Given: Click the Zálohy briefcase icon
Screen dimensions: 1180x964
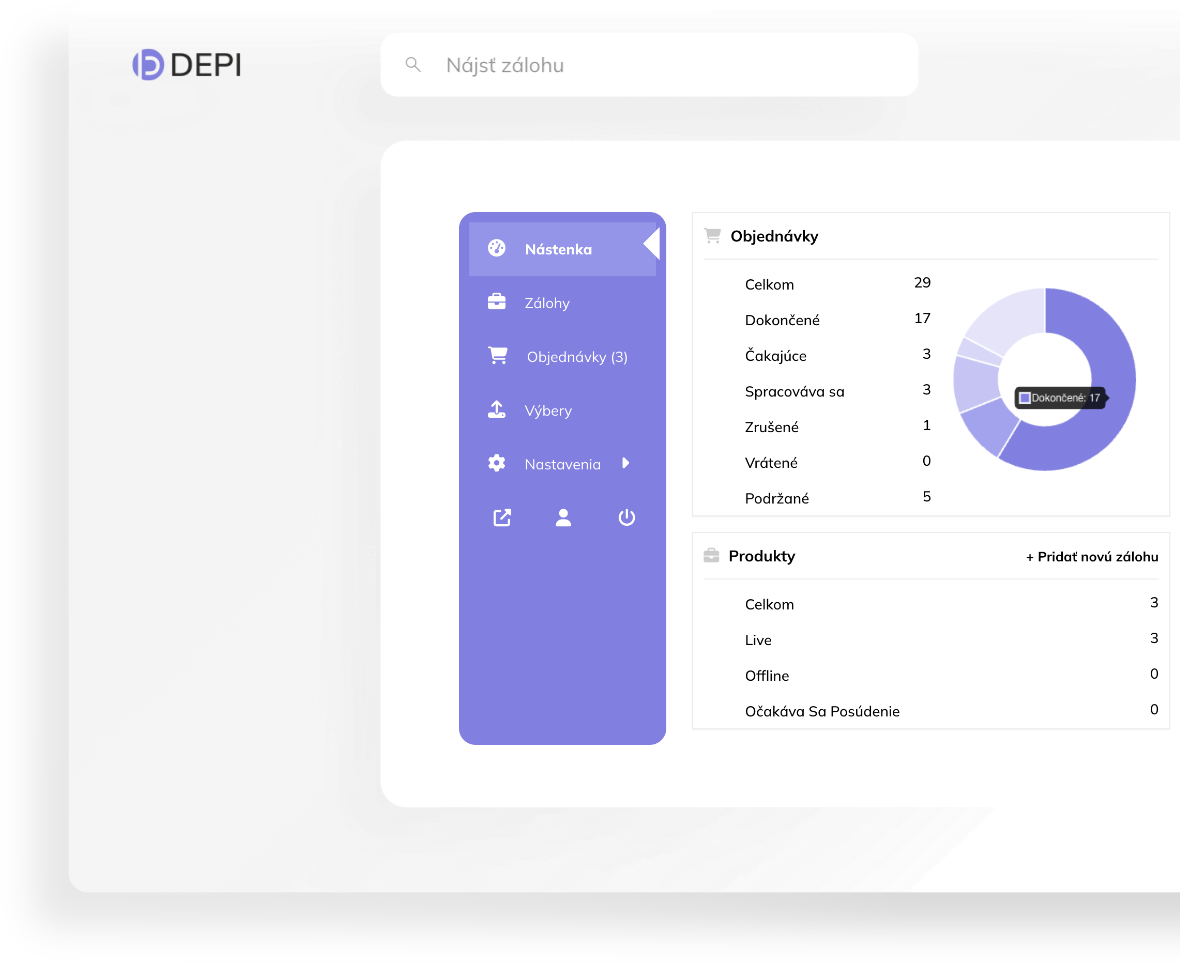Looking at the screenshot, I should click(x=497, y=302).
